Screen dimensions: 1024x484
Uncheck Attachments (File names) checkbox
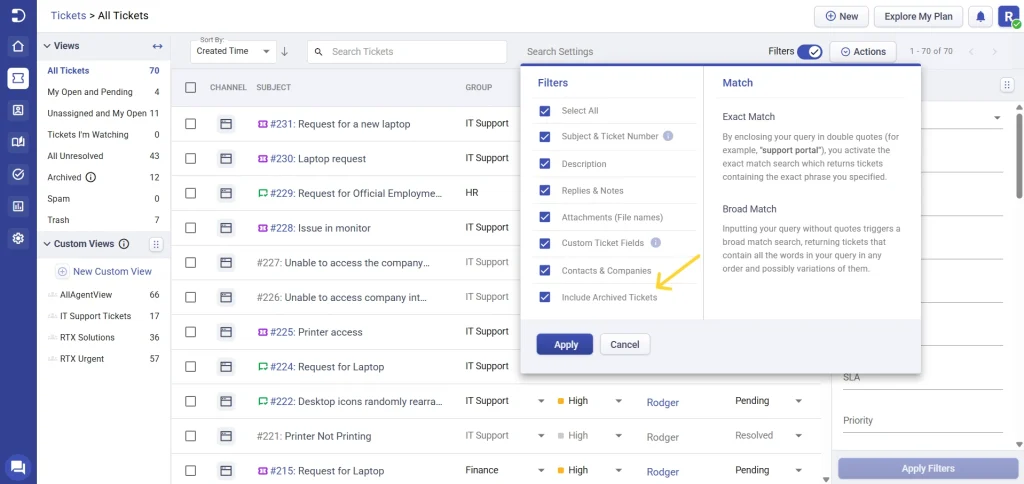[x=545, y=218]
